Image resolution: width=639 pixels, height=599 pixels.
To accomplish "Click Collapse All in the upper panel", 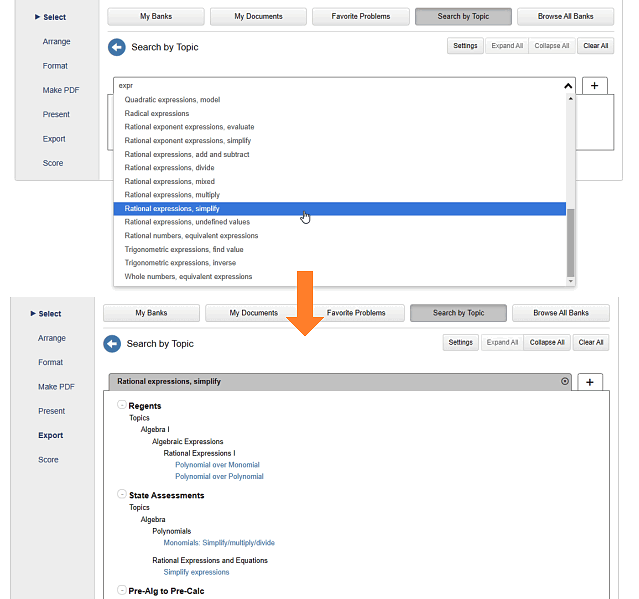I will click(x=552, y=46).
